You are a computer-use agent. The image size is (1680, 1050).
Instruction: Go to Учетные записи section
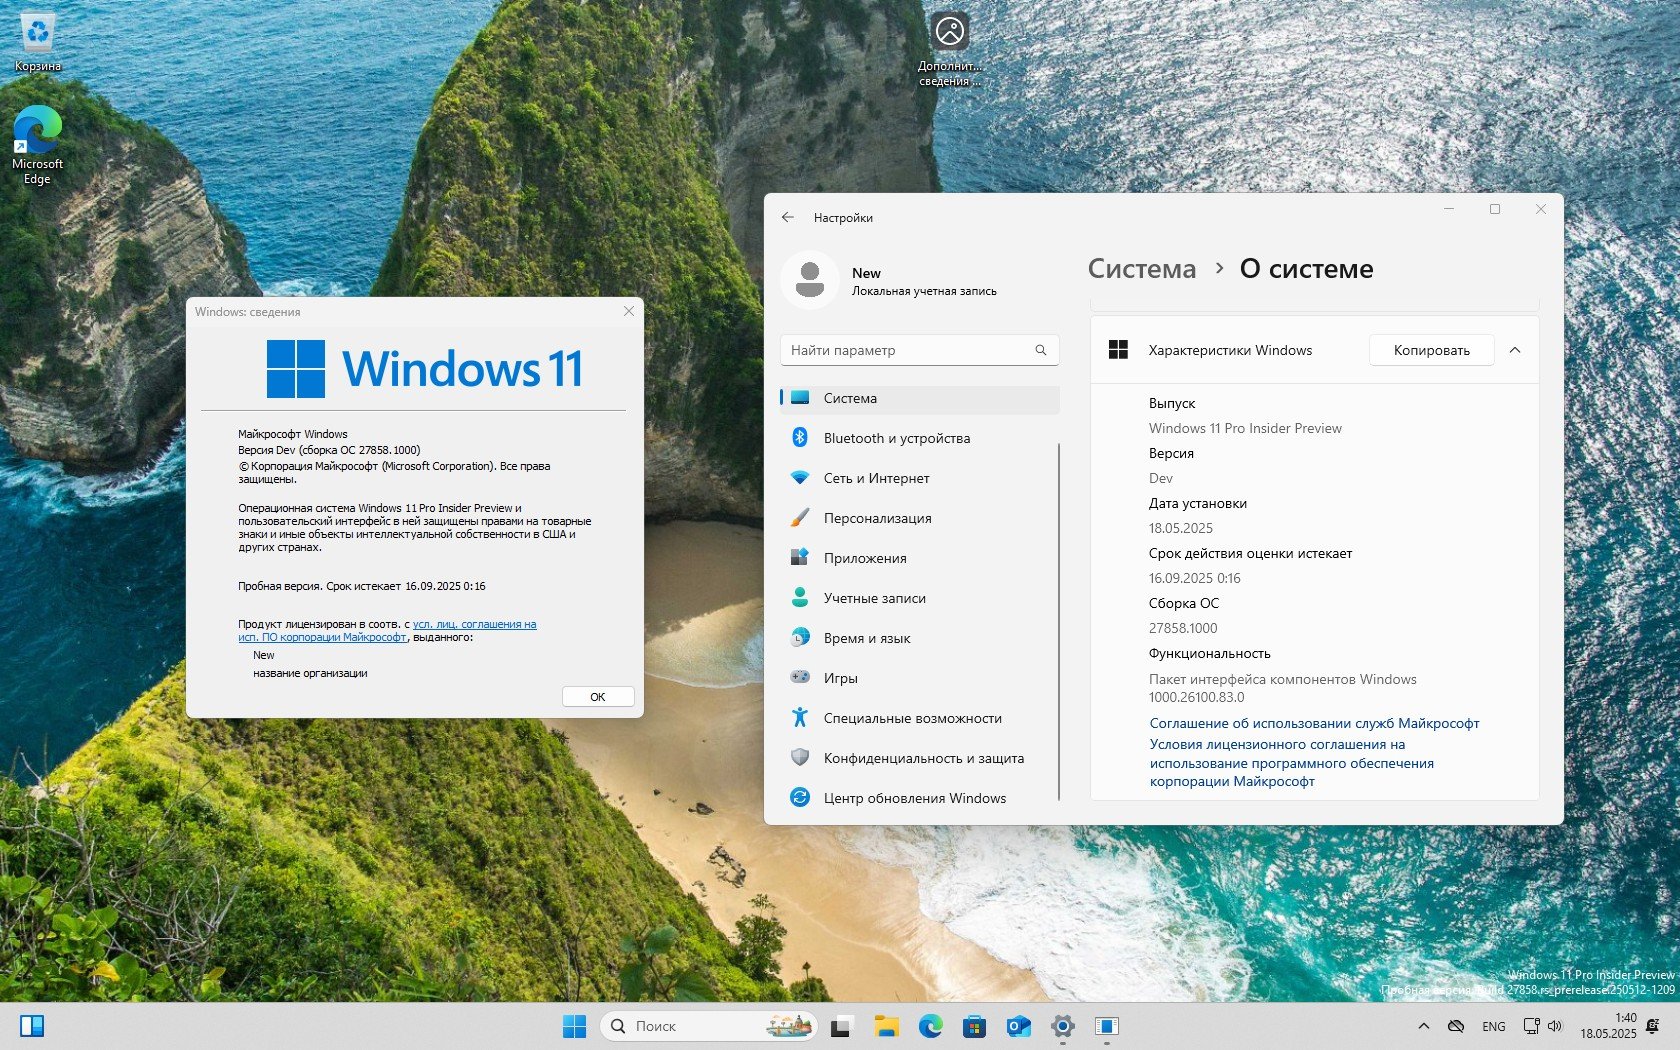pyautogui.click(x=874, y=598)
